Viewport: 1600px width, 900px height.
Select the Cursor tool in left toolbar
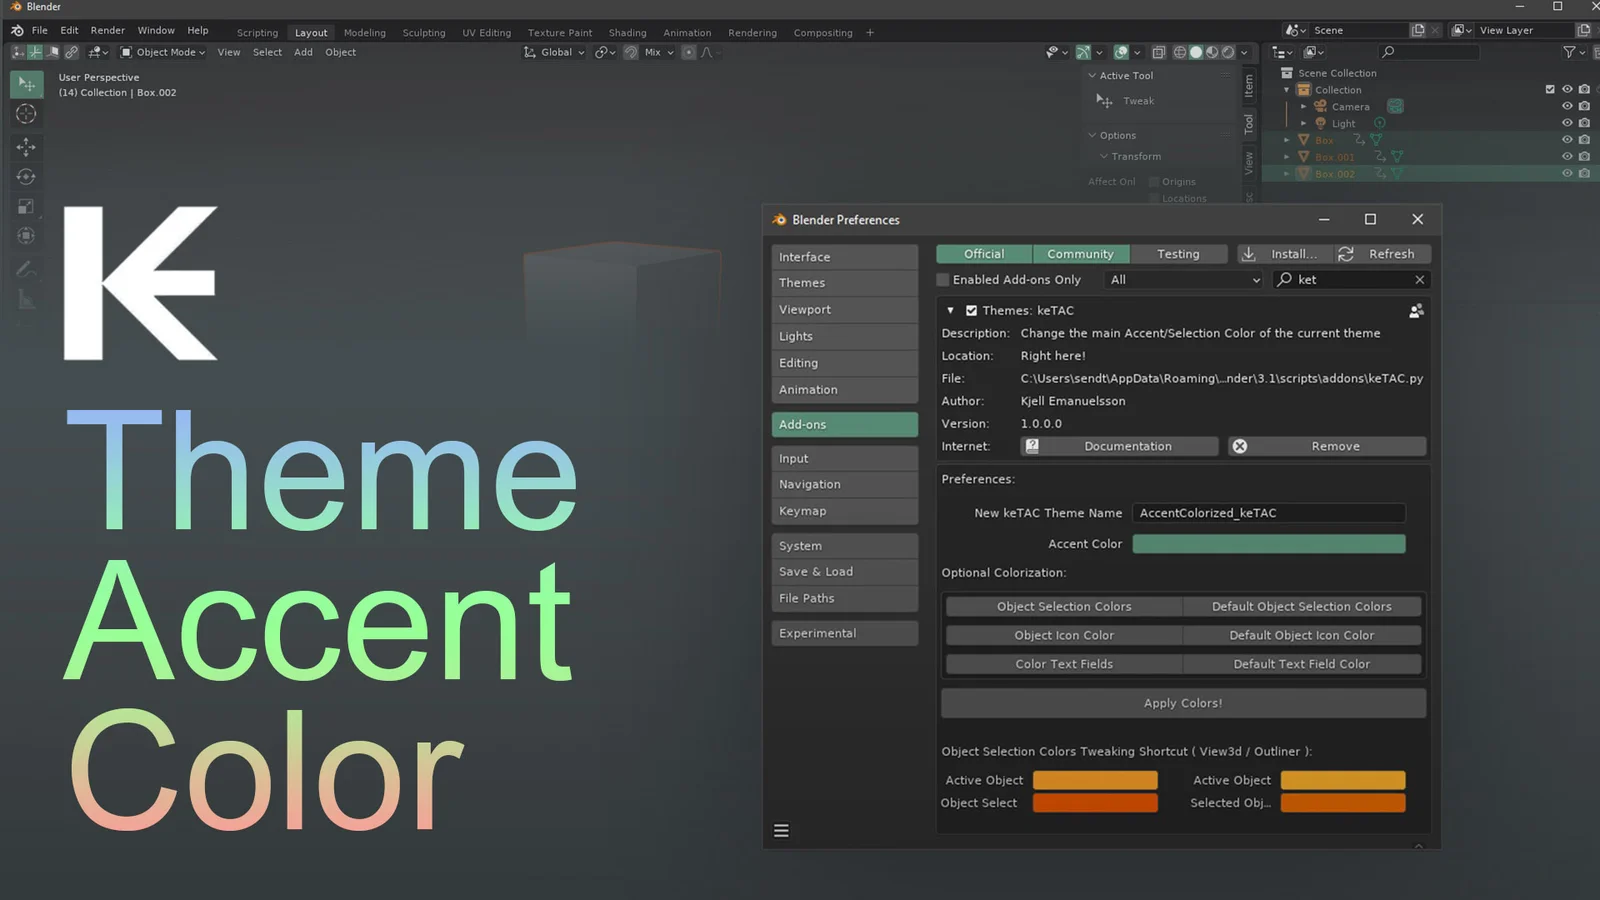26,114
